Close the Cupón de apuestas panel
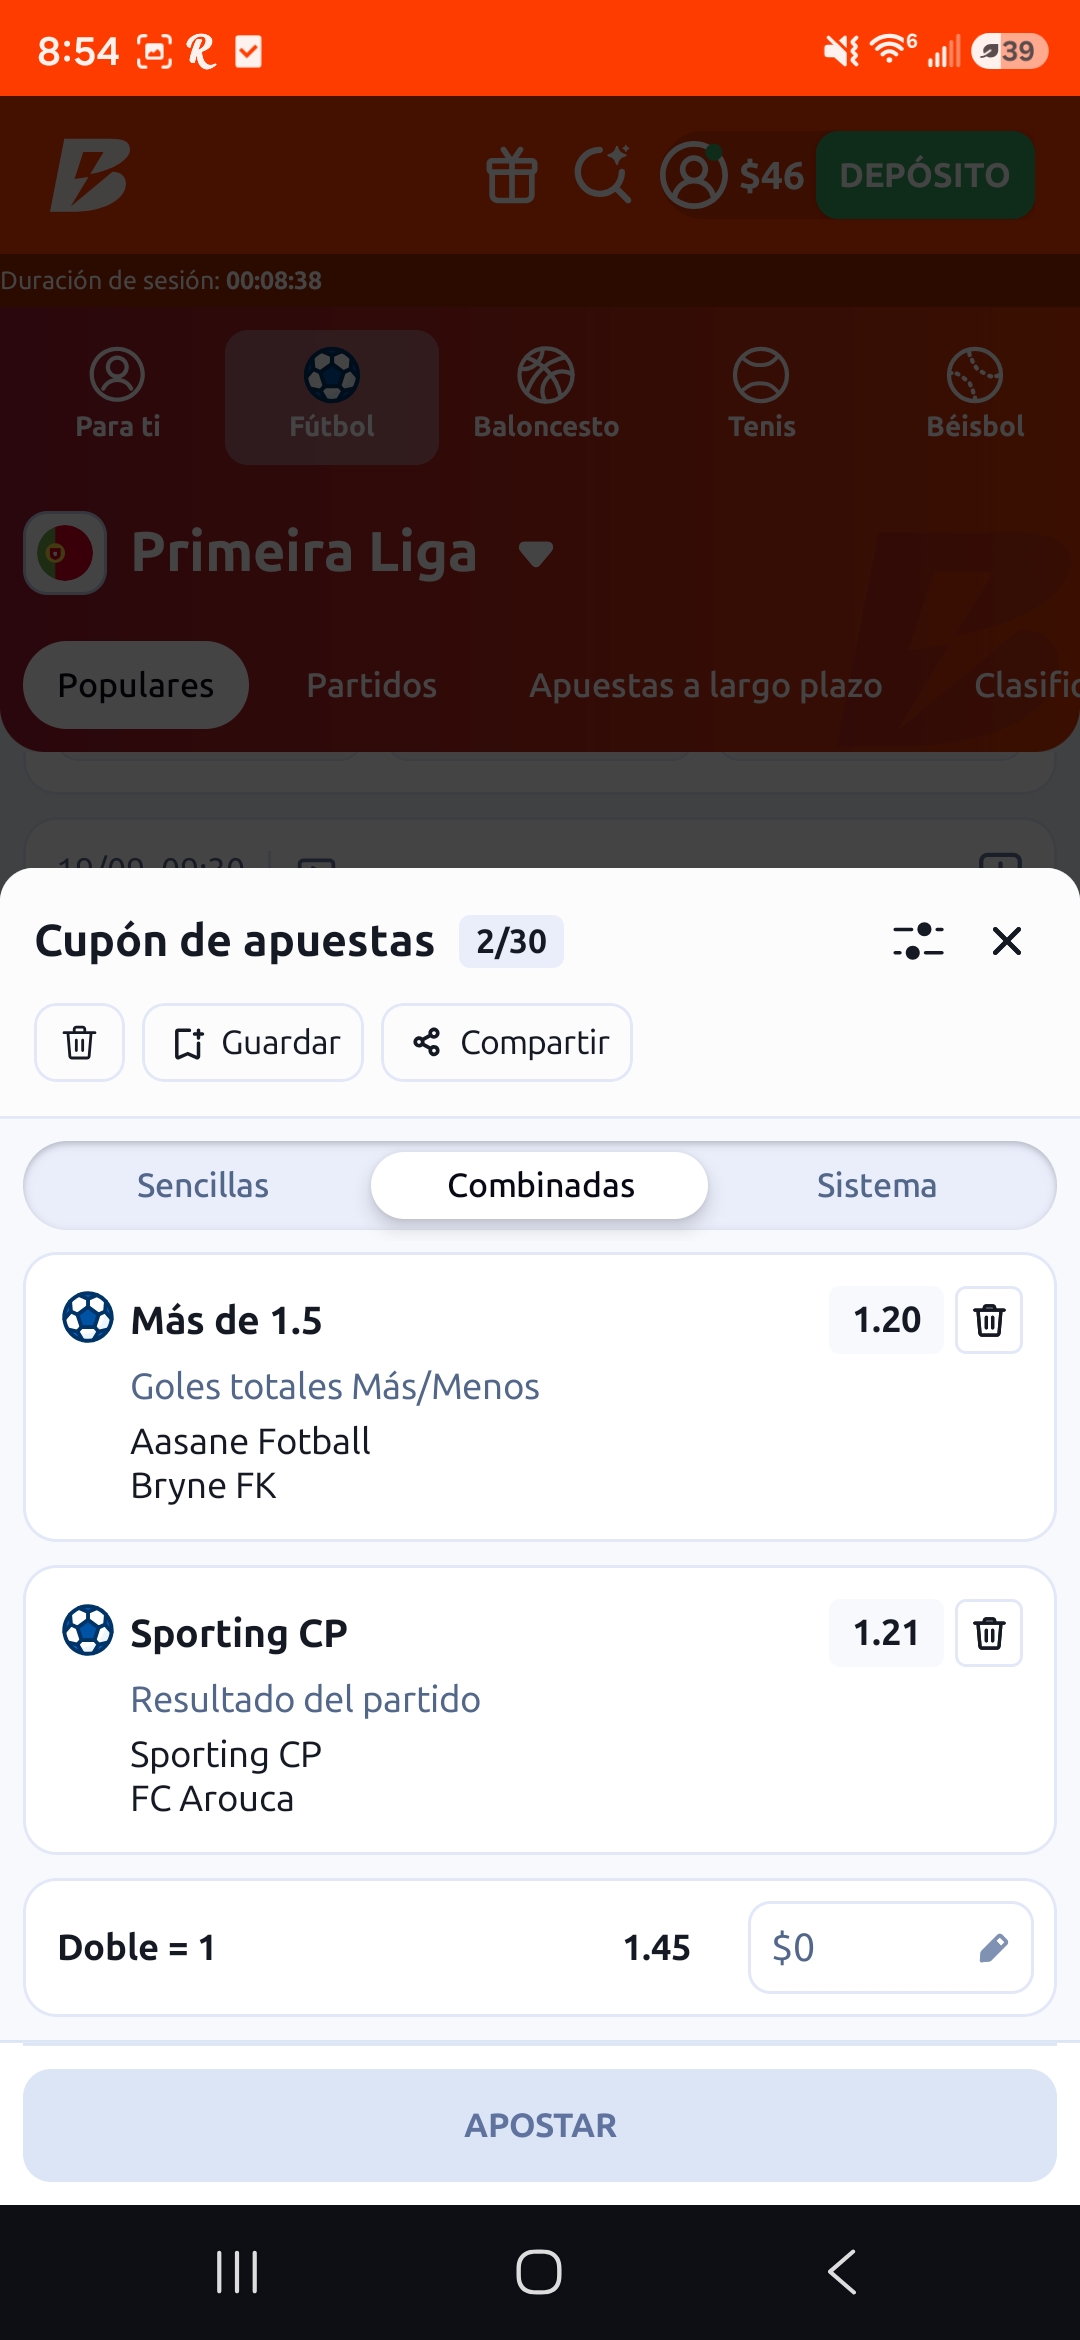The height and width of the screenshot is (2340, 1080). coord(1006,941)
